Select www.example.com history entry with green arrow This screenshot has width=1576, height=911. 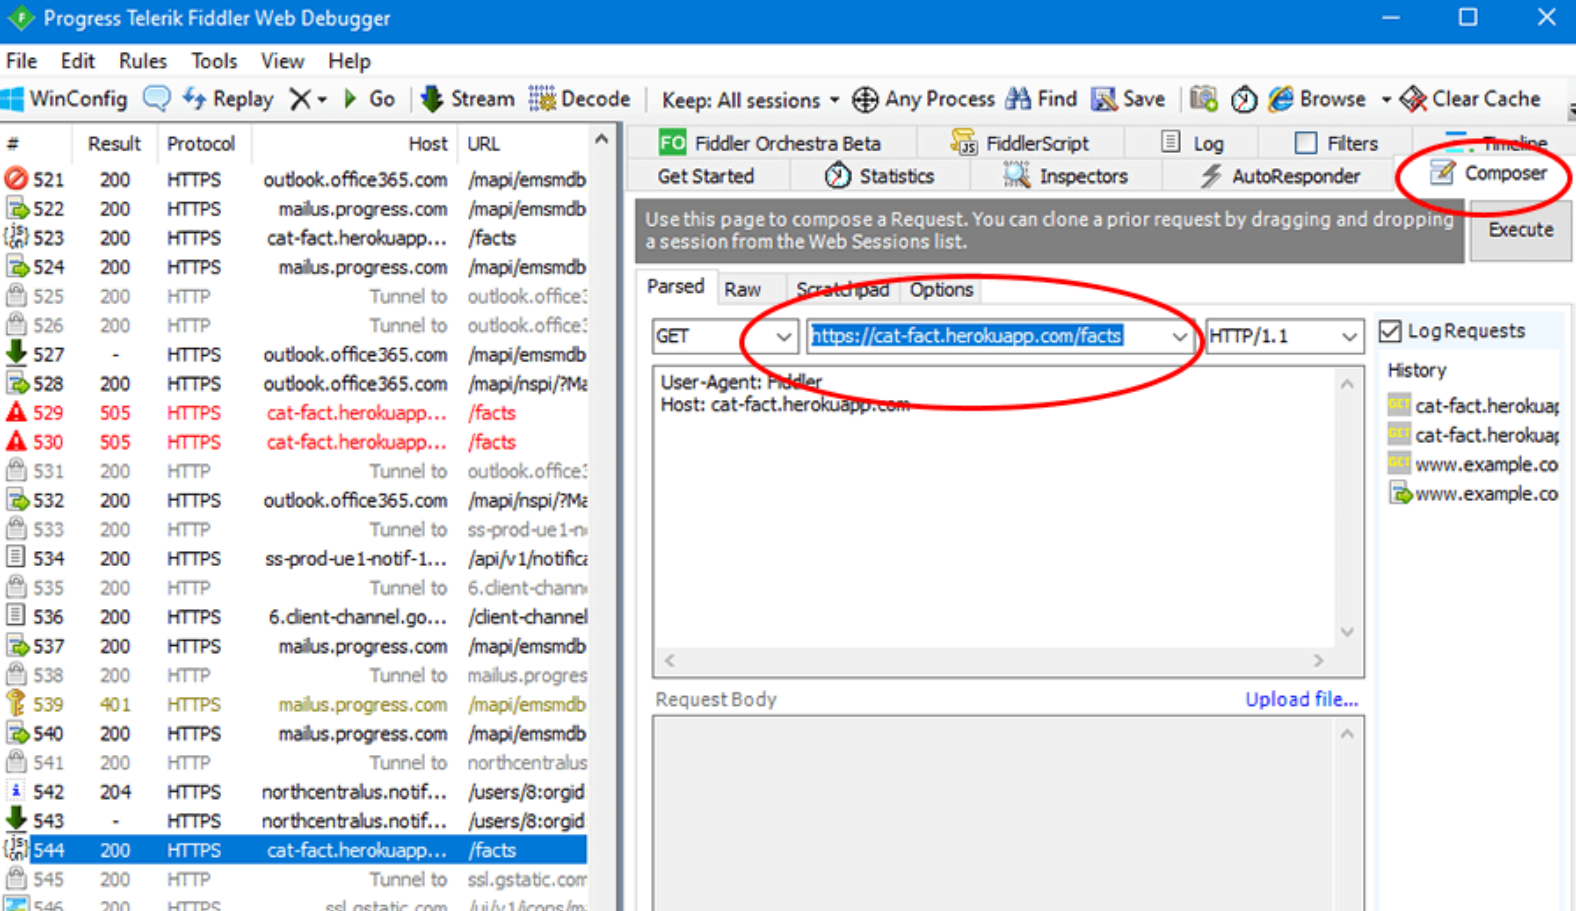click(x=1473, y=493)
